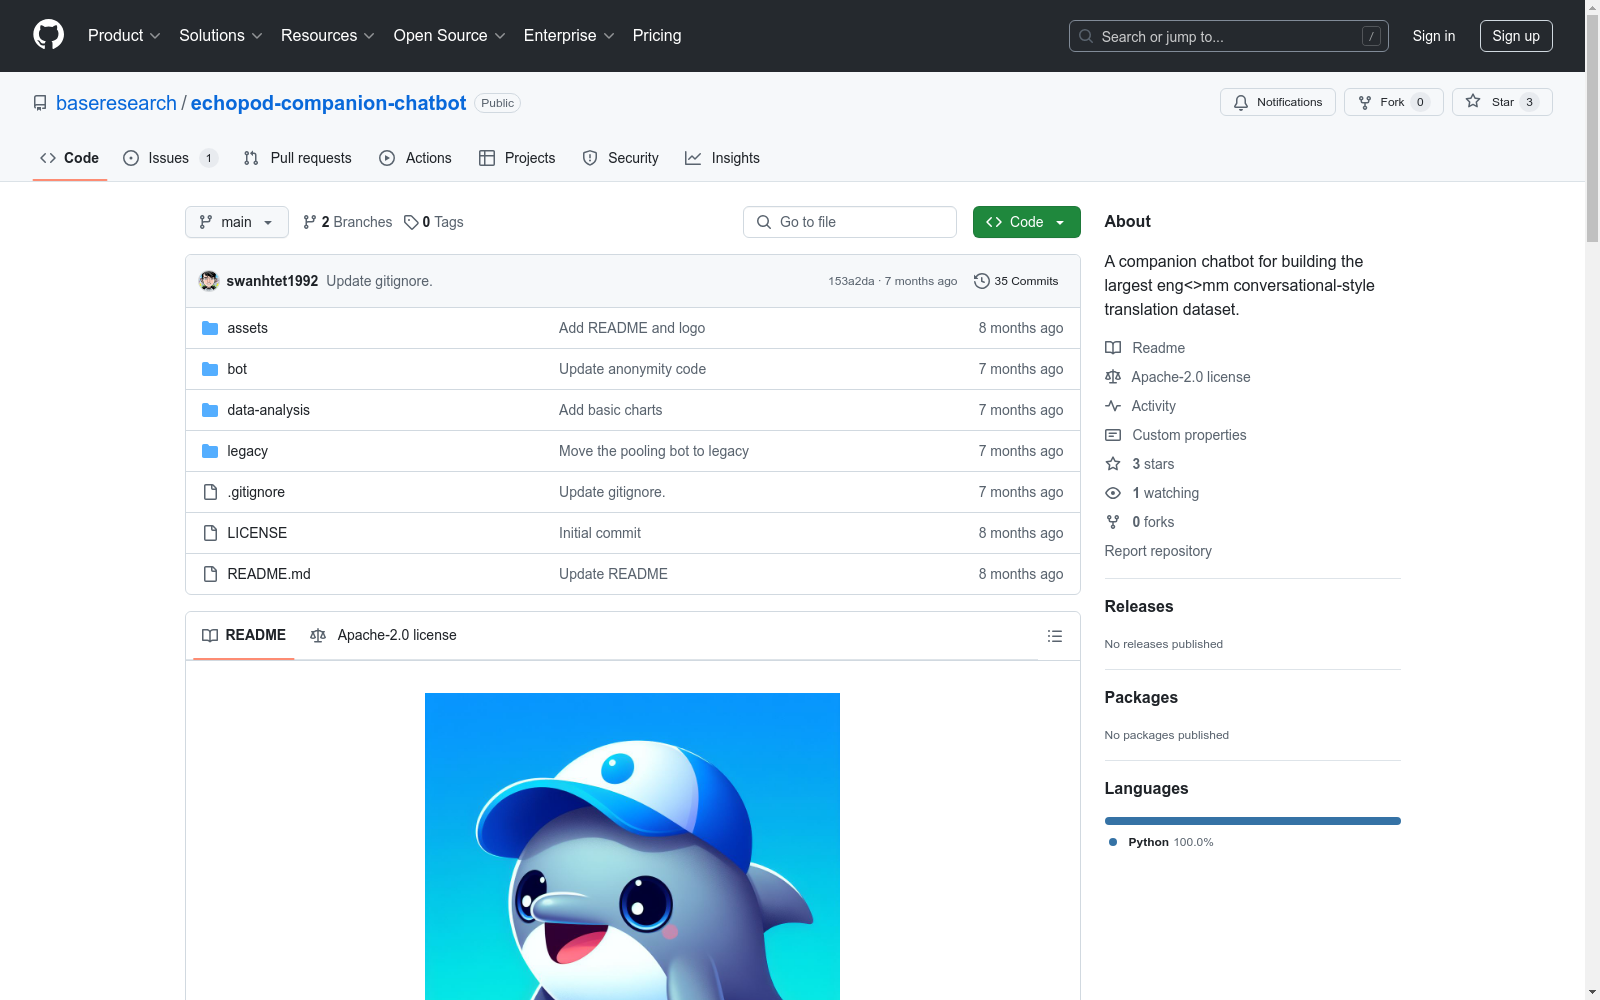Screen dimensions: 1600x1000
Task: Expand the Solutions menu
Action: coord(221,35)
